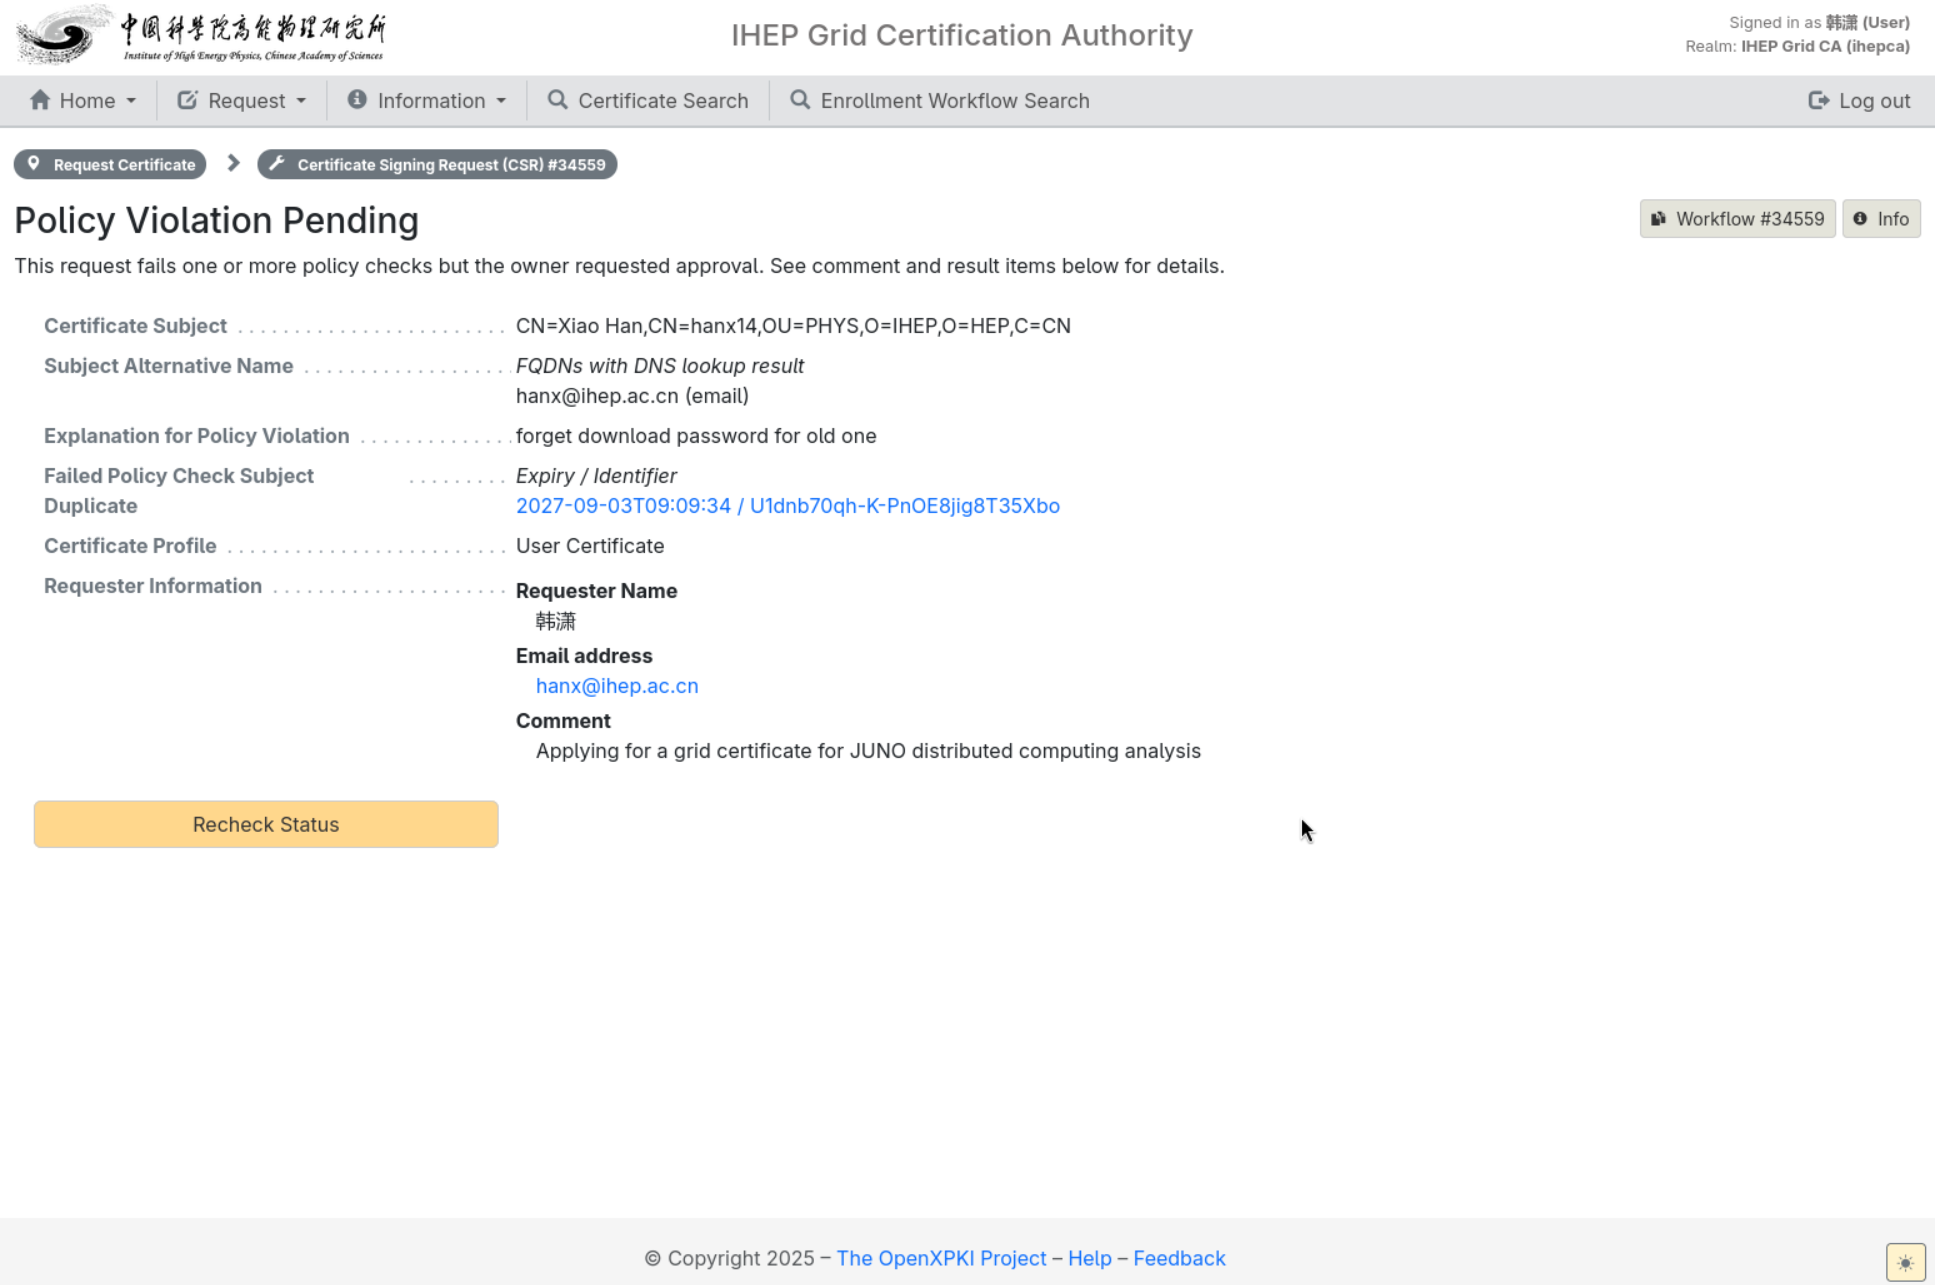Click the Request pencil-edit icon
The image size is (1935, 1285).
pyautogui.click(x=187, y=100)
